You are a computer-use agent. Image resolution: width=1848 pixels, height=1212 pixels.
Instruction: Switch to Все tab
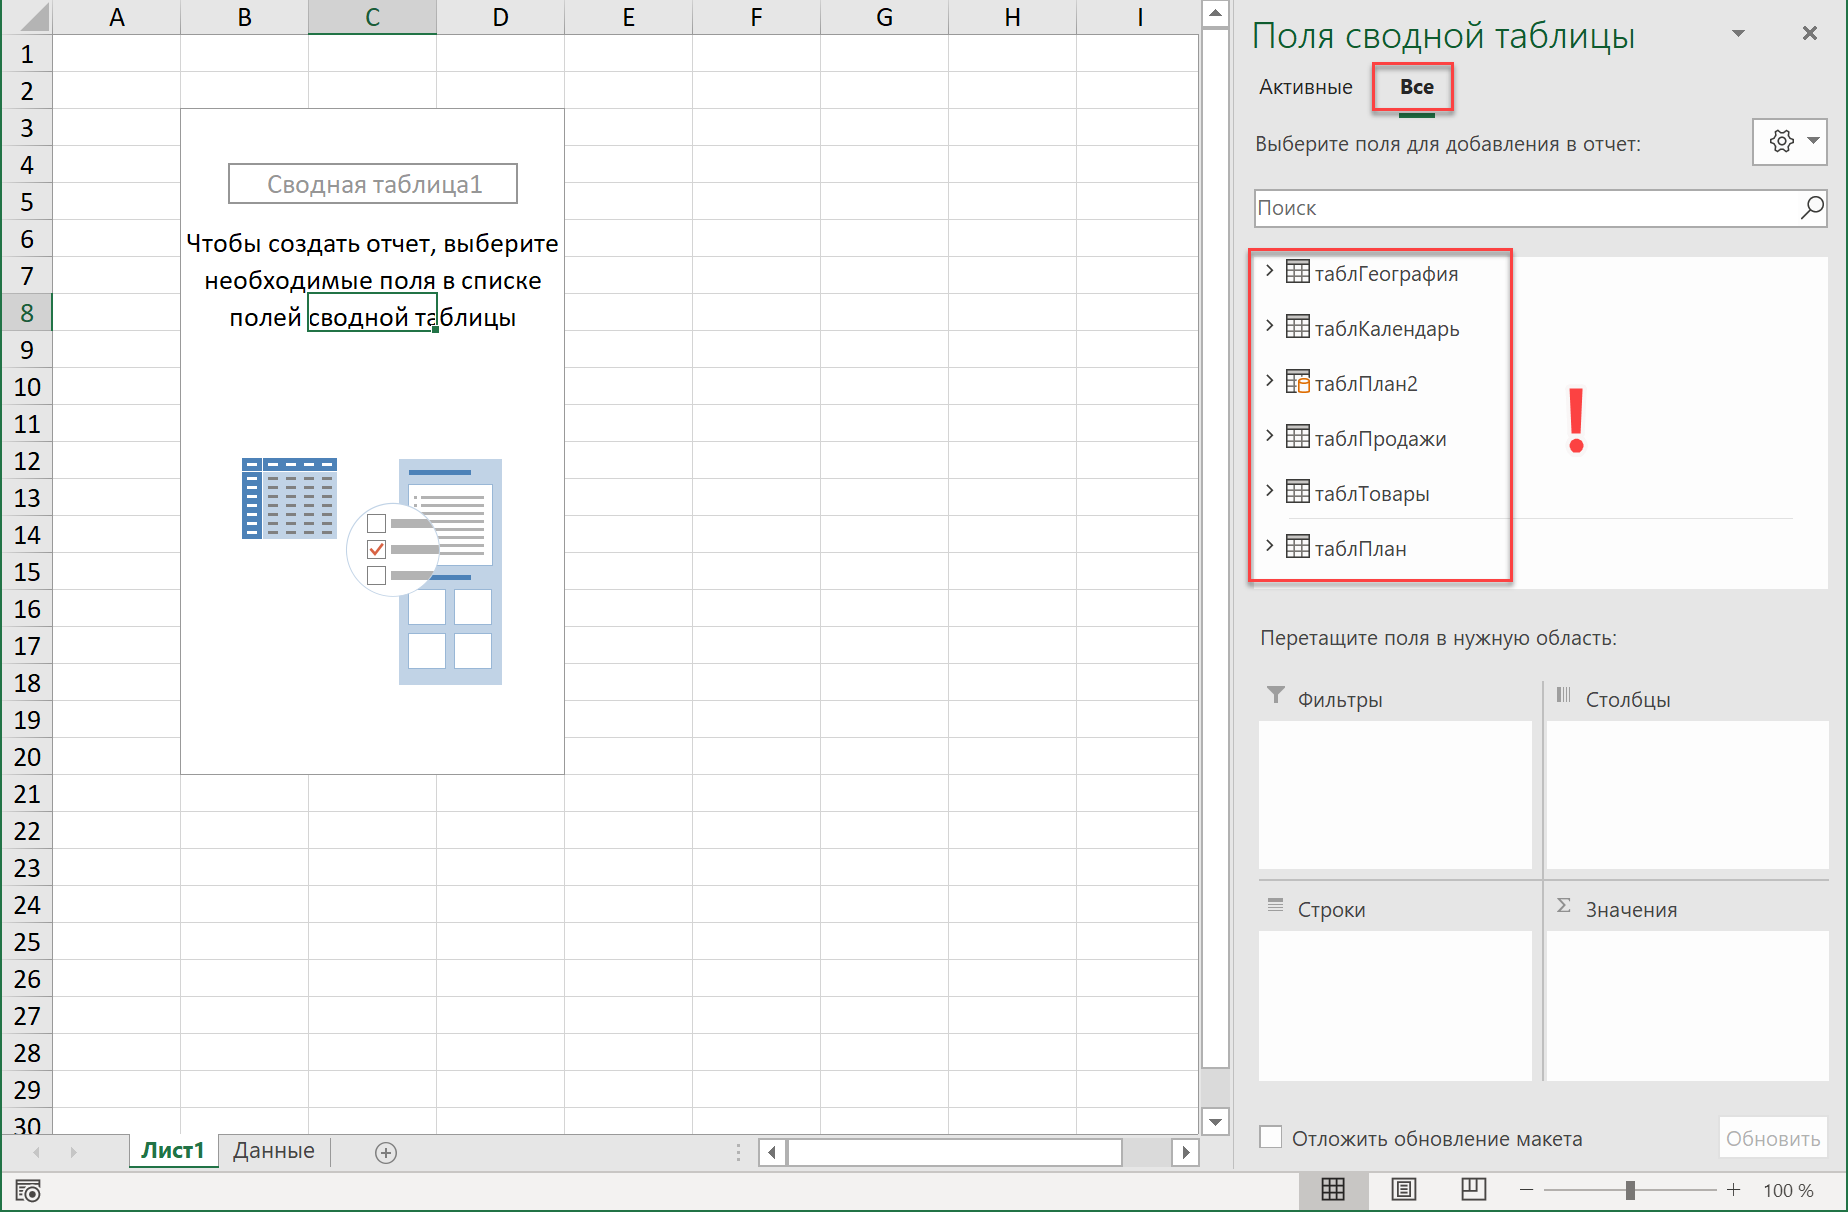coord(1416,87)
